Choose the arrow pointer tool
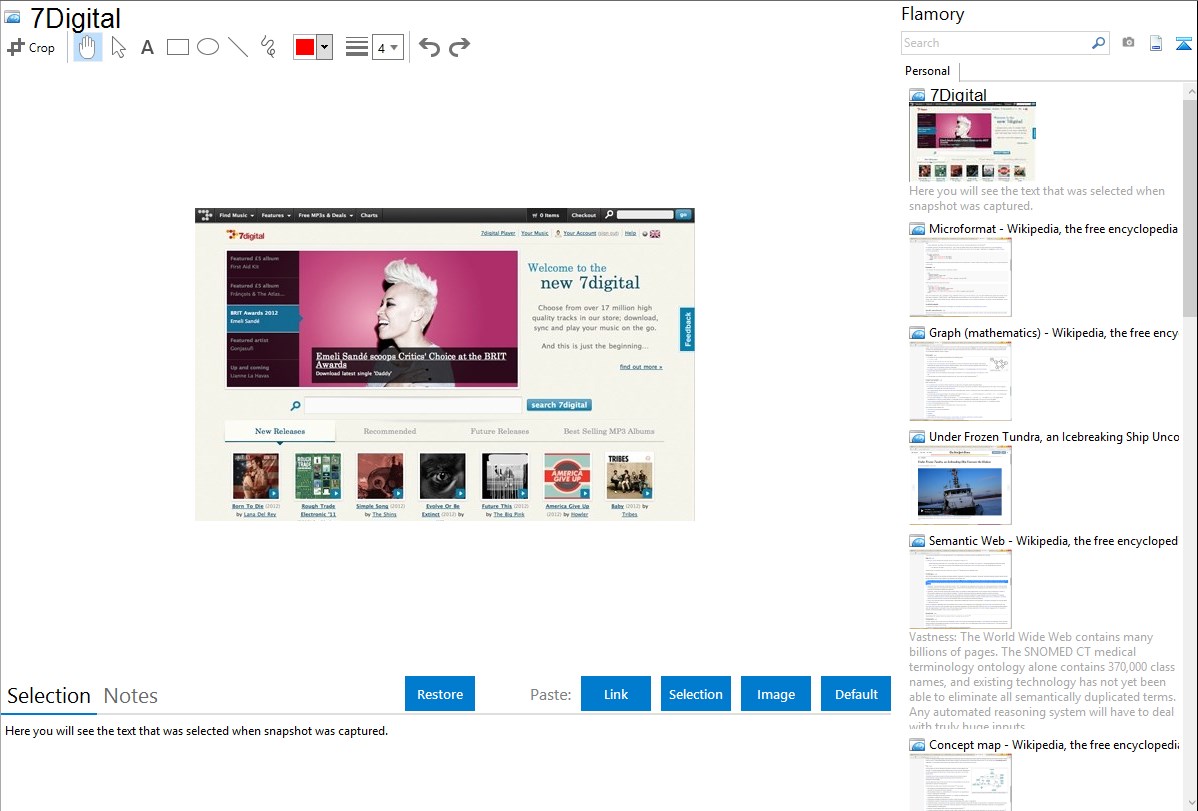 [x=118, y=47]
